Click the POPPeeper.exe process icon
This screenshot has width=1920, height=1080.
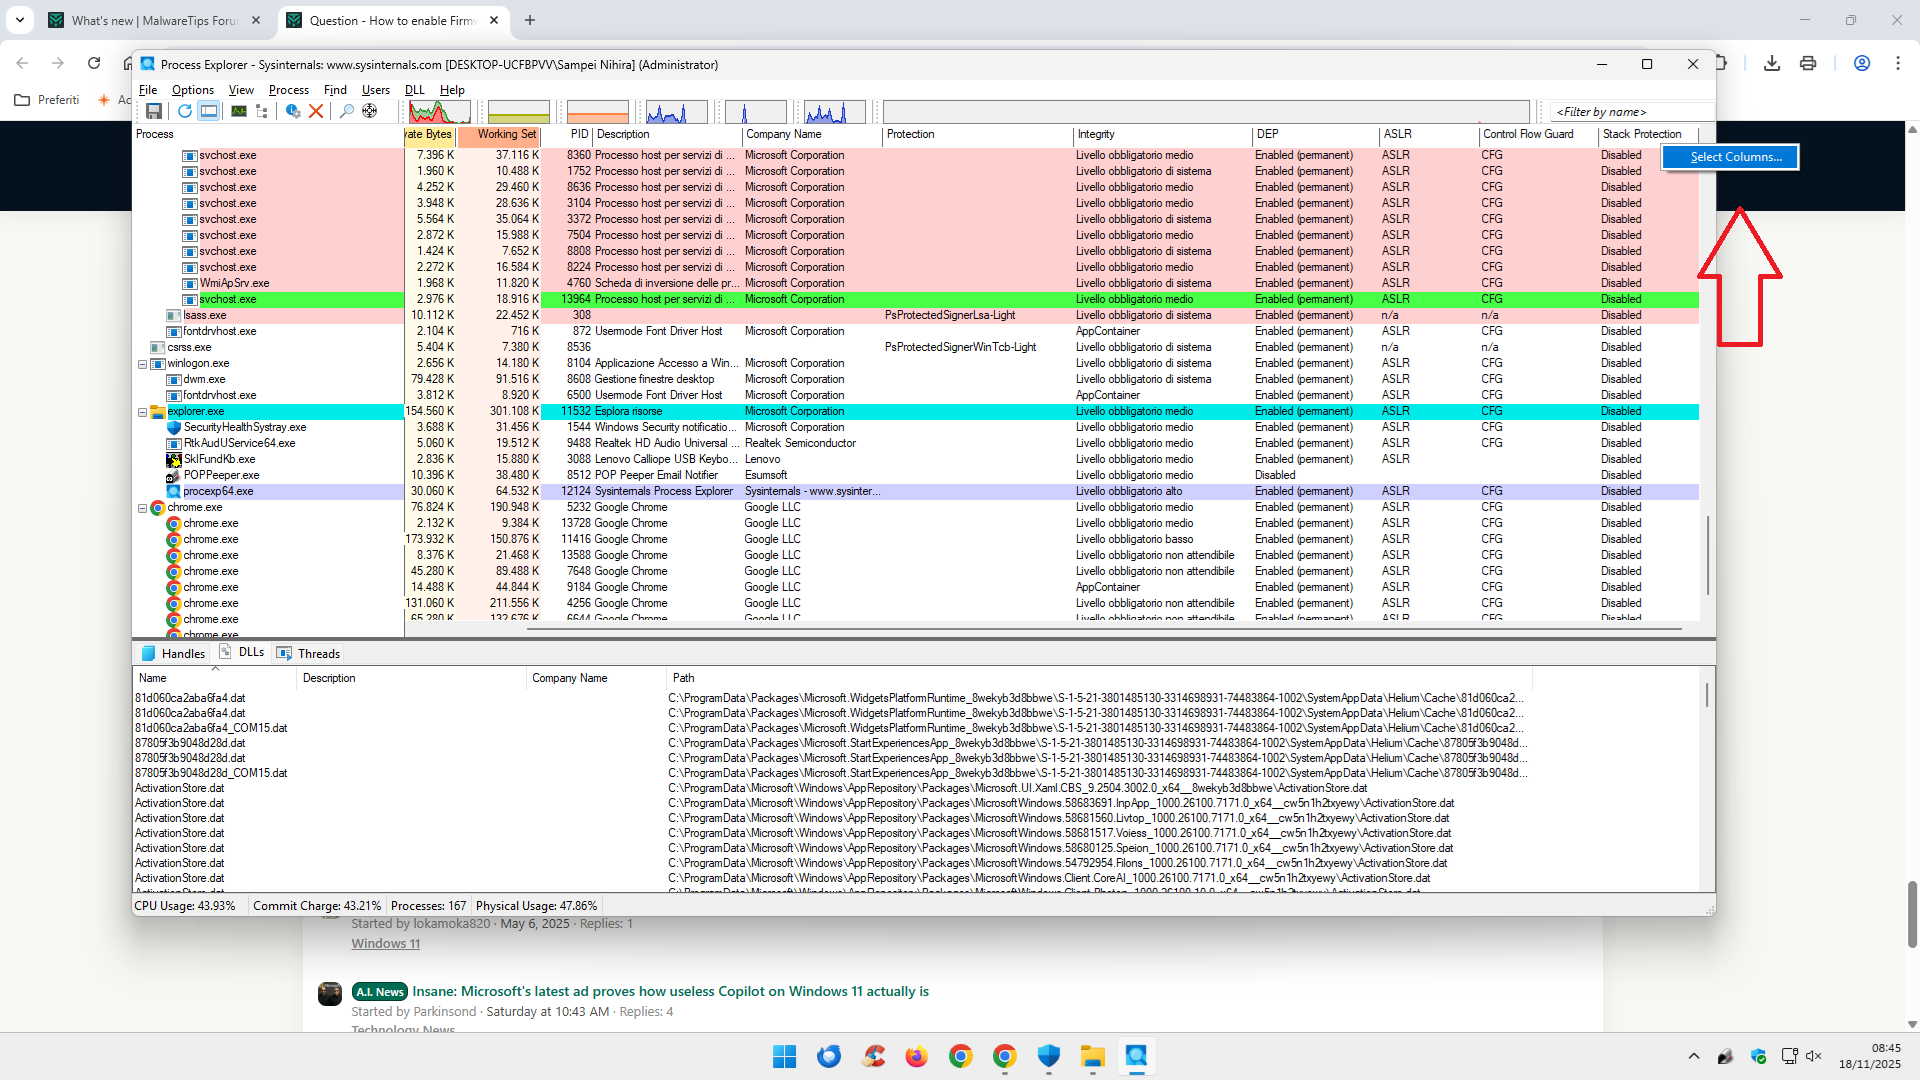[x=174, y=476]
